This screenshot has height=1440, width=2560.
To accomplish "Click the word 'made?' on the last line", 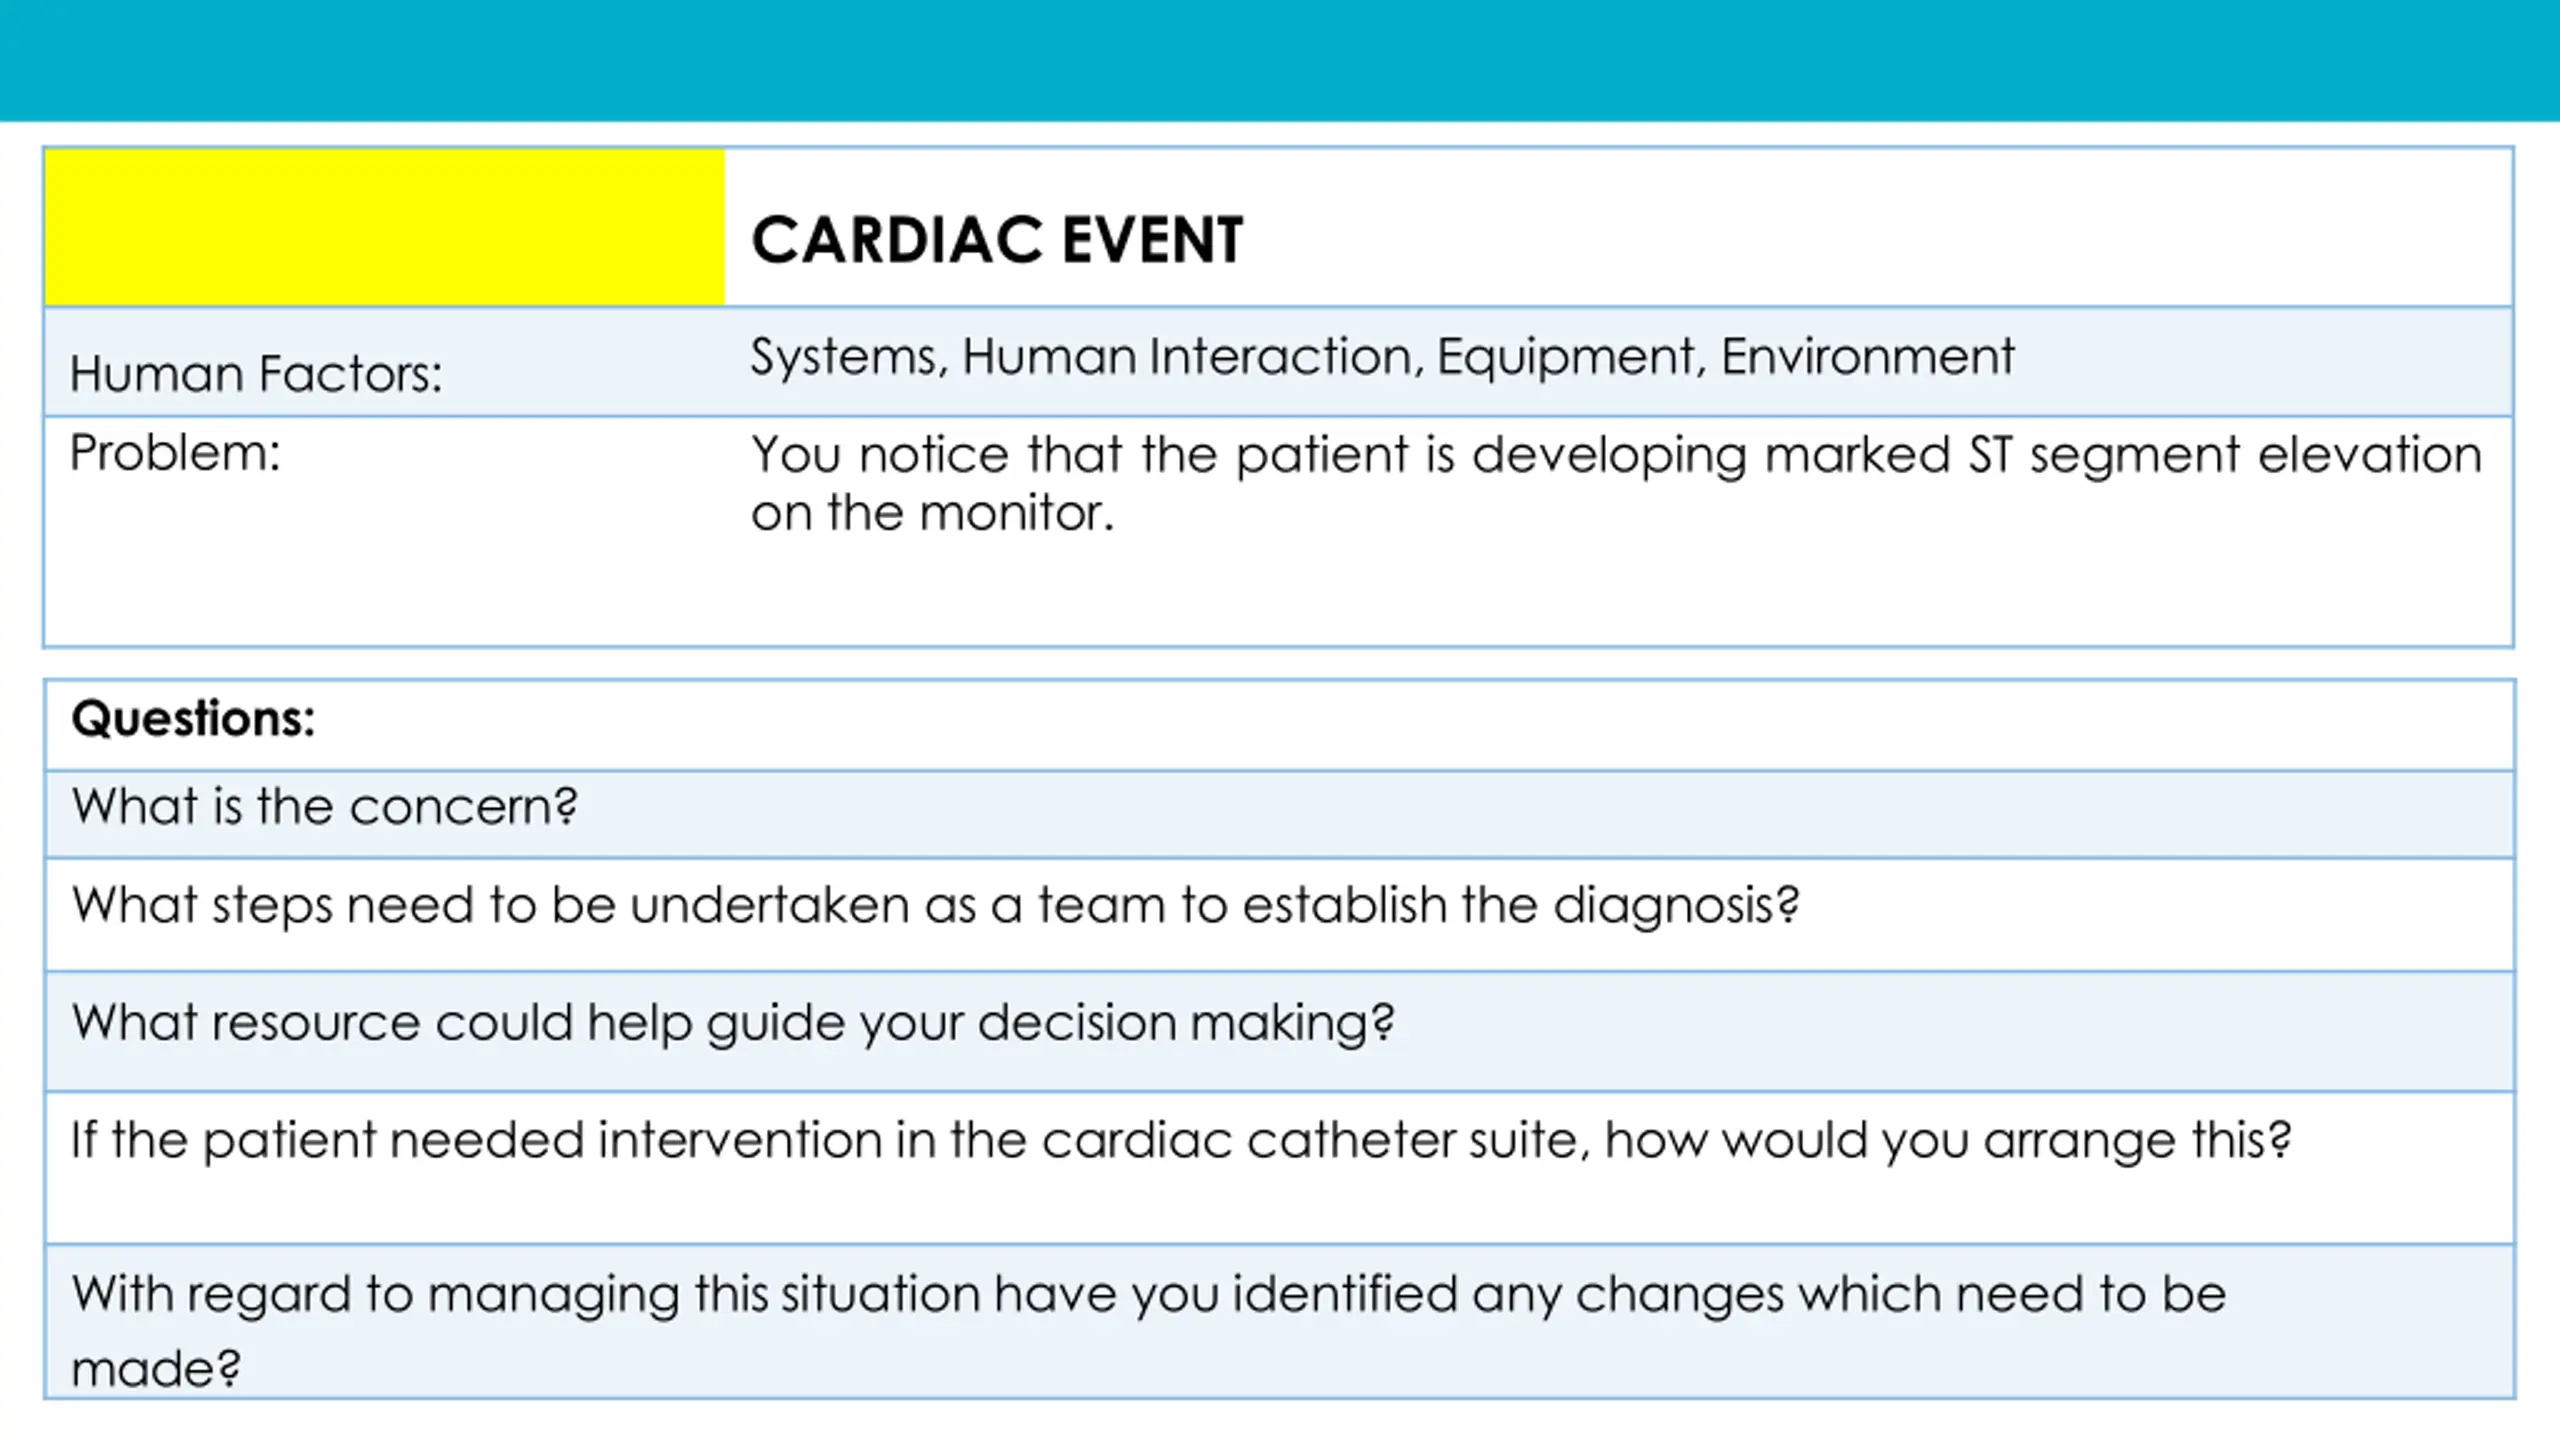I will 156,1368.
